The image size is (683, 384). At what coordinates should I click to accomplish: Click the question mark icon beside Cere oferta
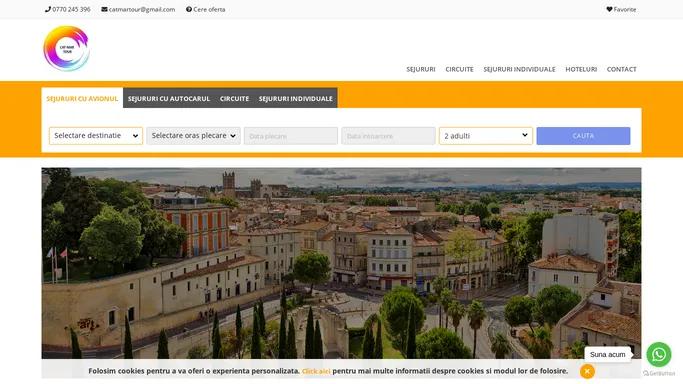(189, 9)
